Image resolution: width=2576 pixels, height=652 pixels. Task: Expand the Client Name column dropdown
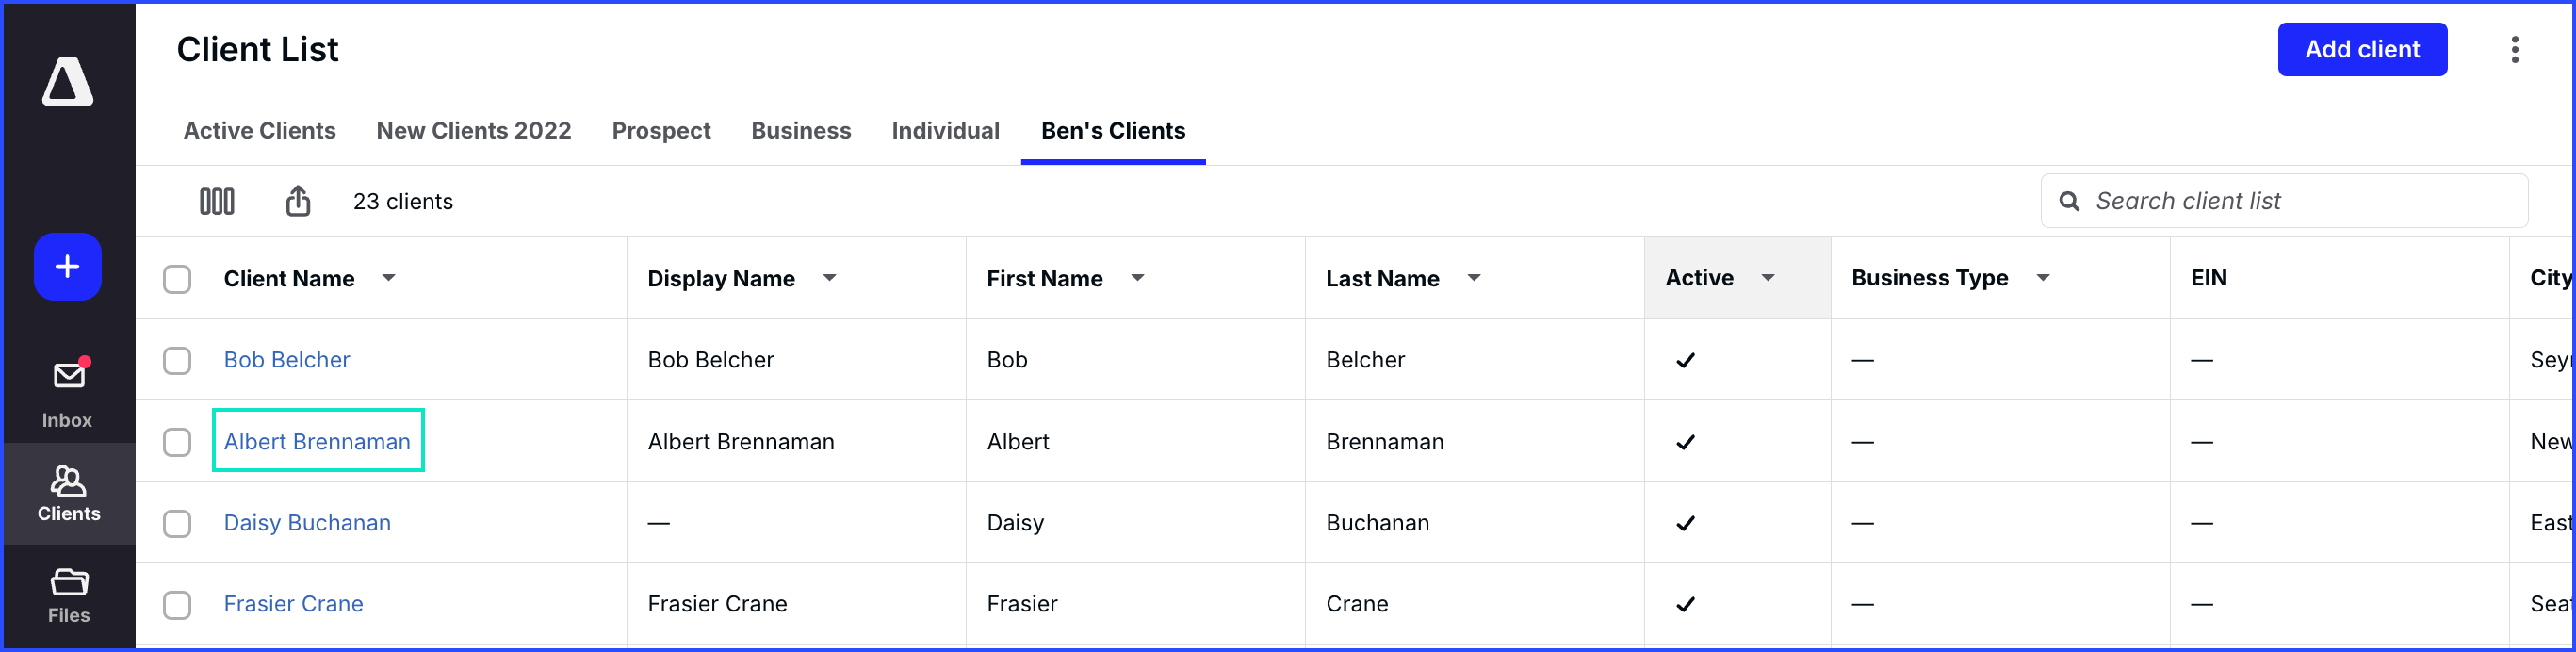point(389,278)
